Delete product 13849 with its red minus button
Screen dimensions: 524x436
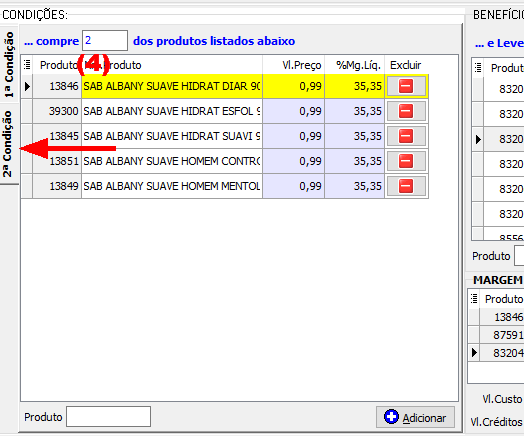point(406,186)
